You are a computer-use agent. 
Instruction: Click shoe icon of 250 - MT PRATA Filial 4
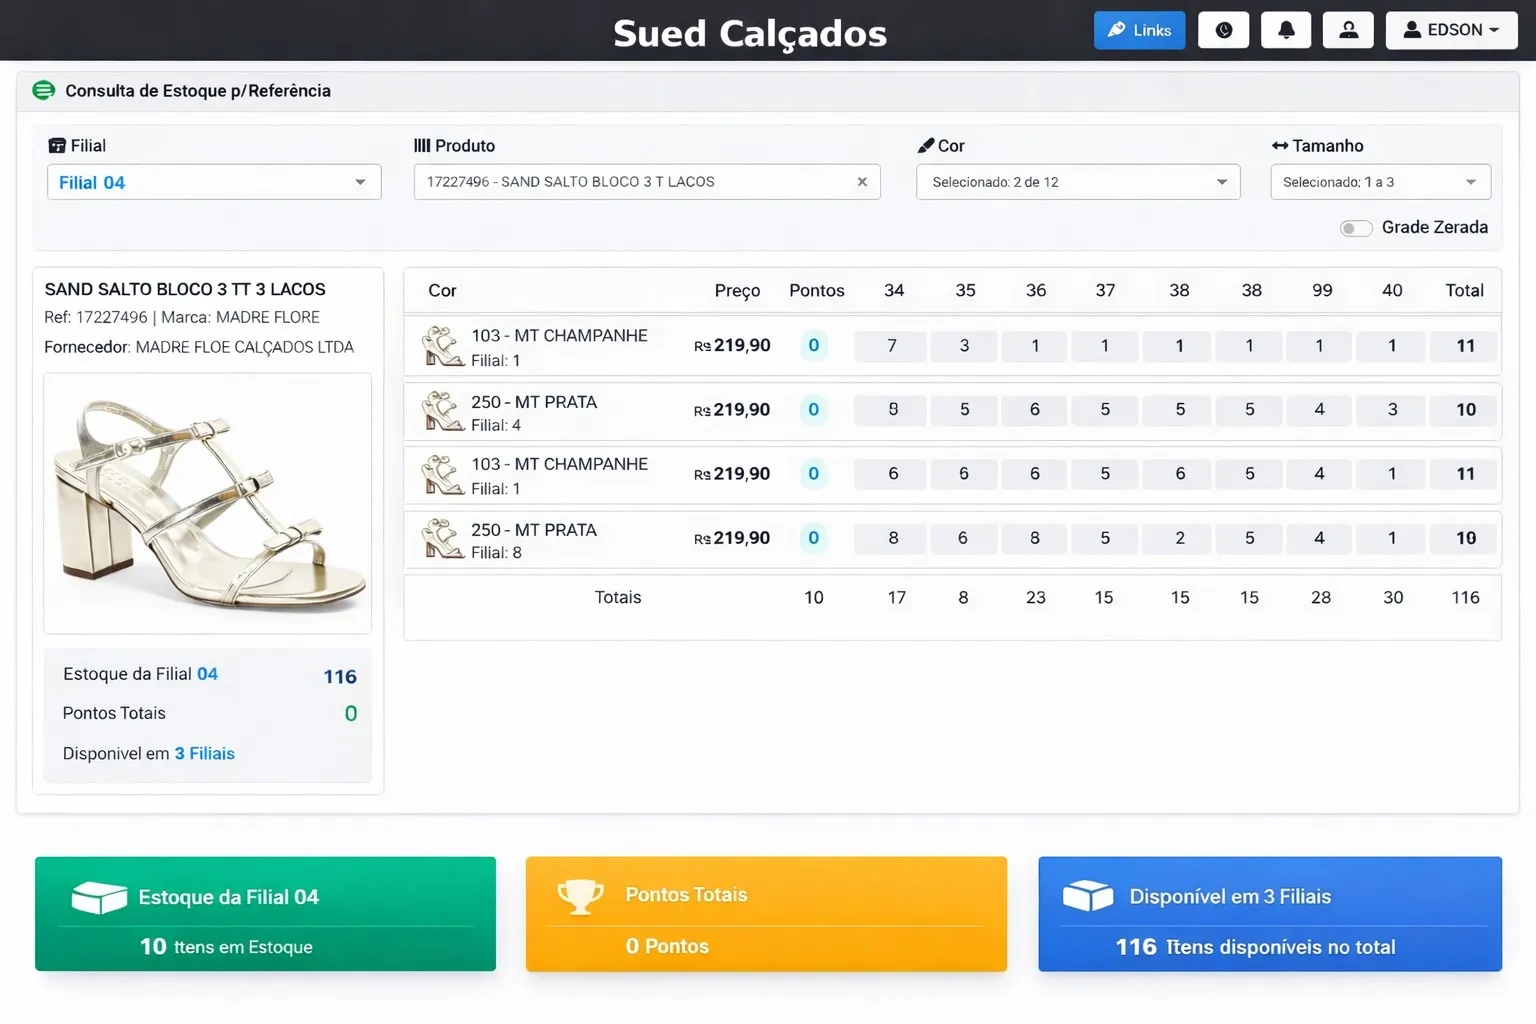441,411
